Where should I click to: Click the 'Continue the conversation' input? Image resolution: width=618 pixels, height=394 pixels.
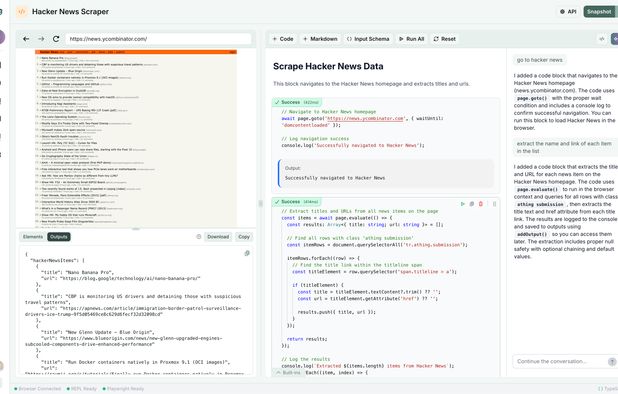coord(560,361)
